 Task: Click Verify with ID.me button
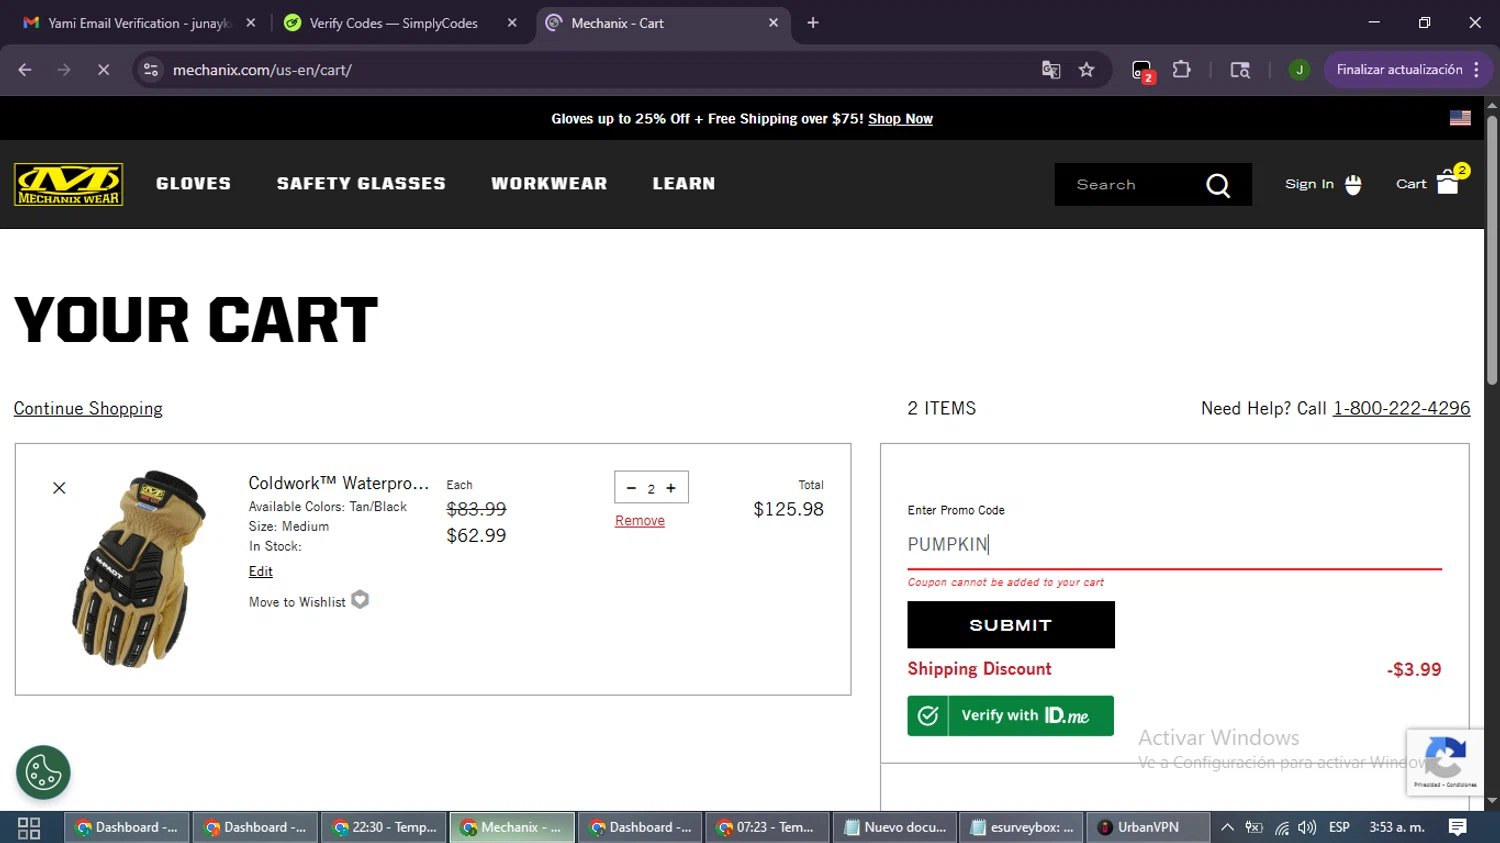coord(1011,716)
